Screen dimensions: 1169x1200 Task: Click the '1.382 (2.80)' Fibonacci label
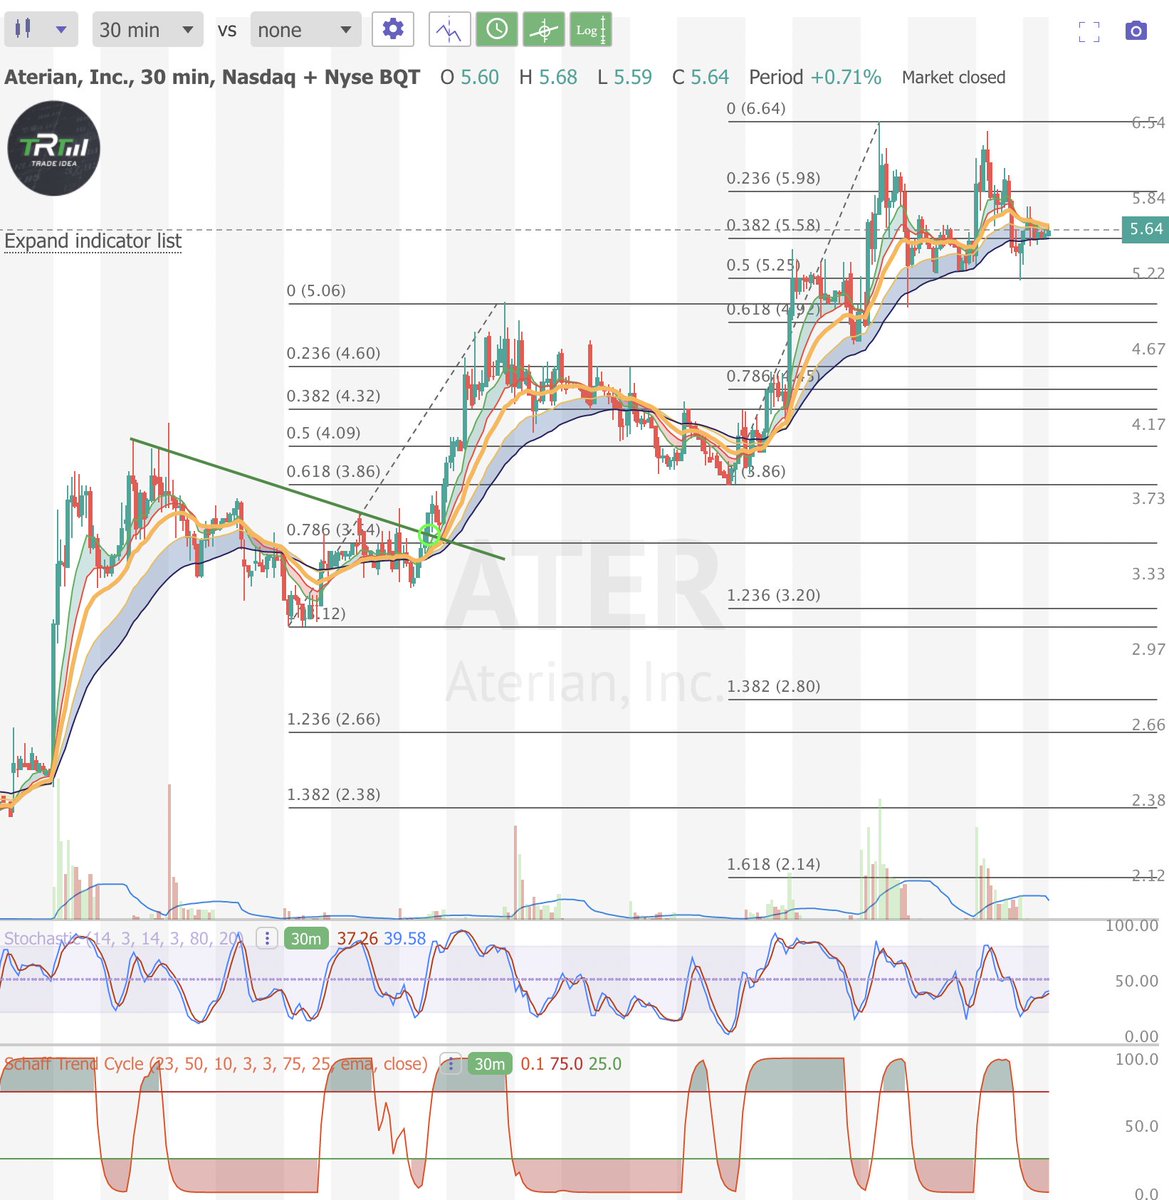(x=773, y=686)
